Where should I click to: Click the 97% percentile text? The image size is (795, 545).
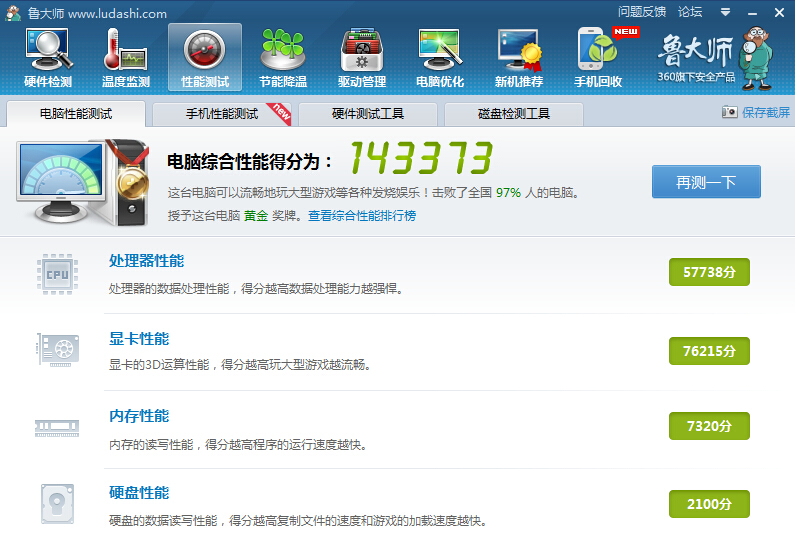[x=508, y=193]
